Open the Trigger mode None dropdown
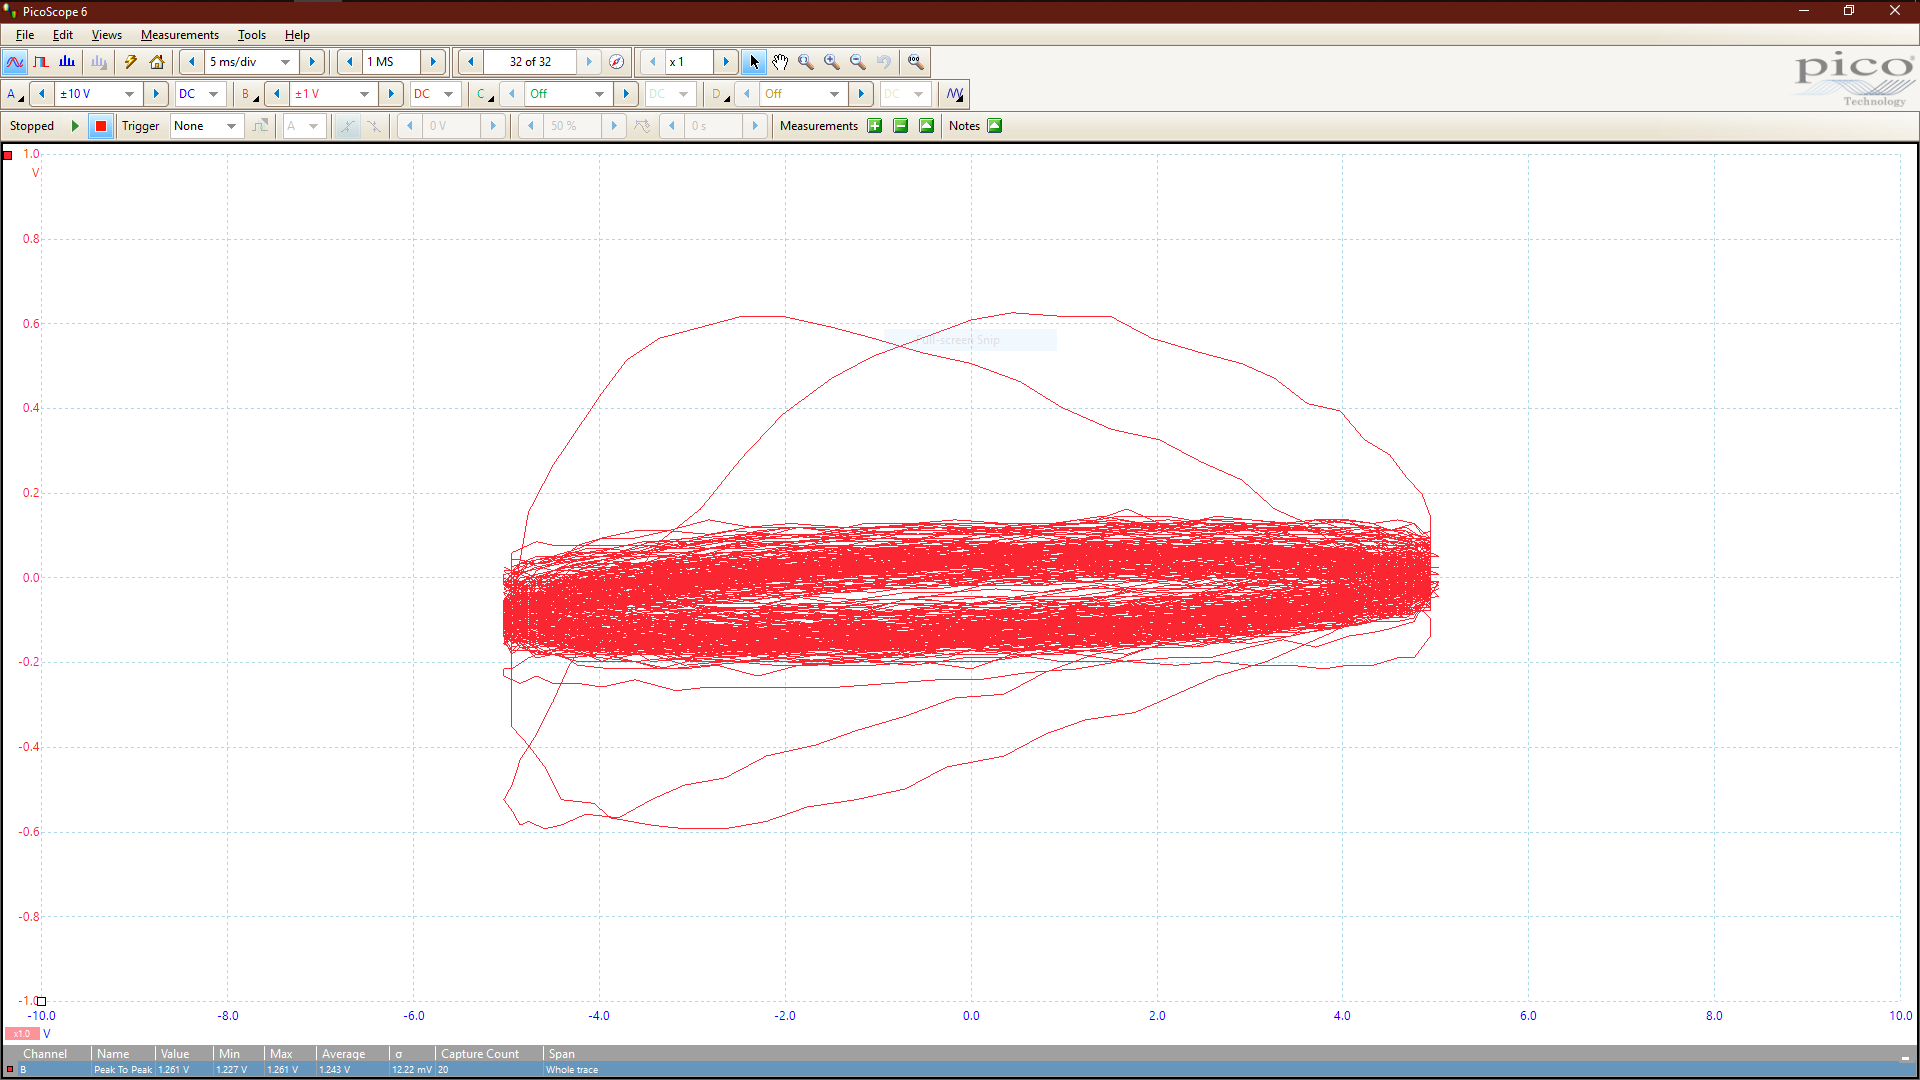The width and height of the screenshot is (1920, 1080). point(231,126)
